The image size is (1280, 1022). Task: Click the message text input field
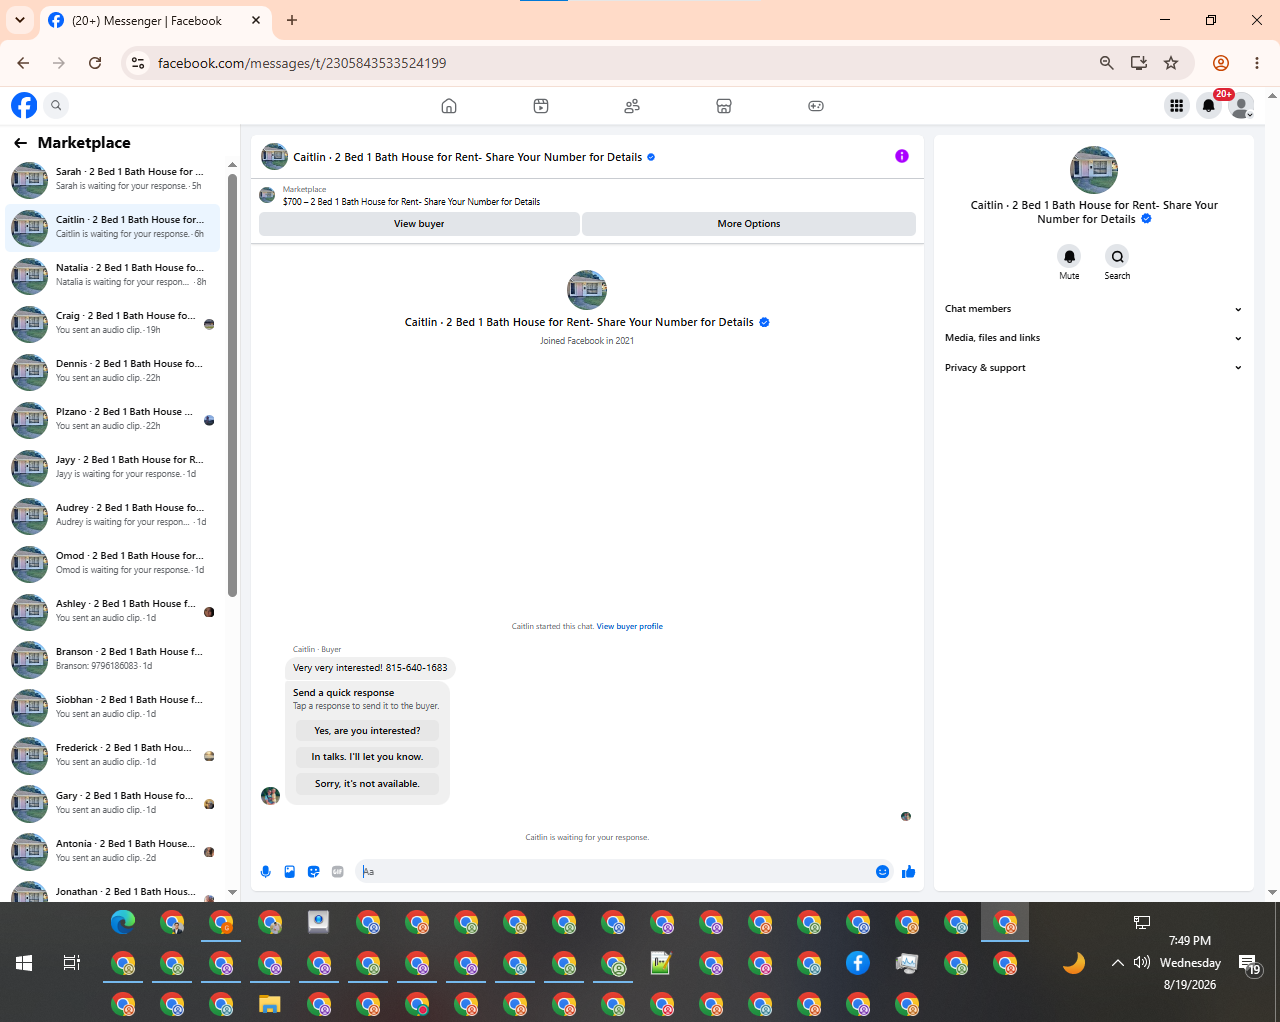tap(615, 872)
